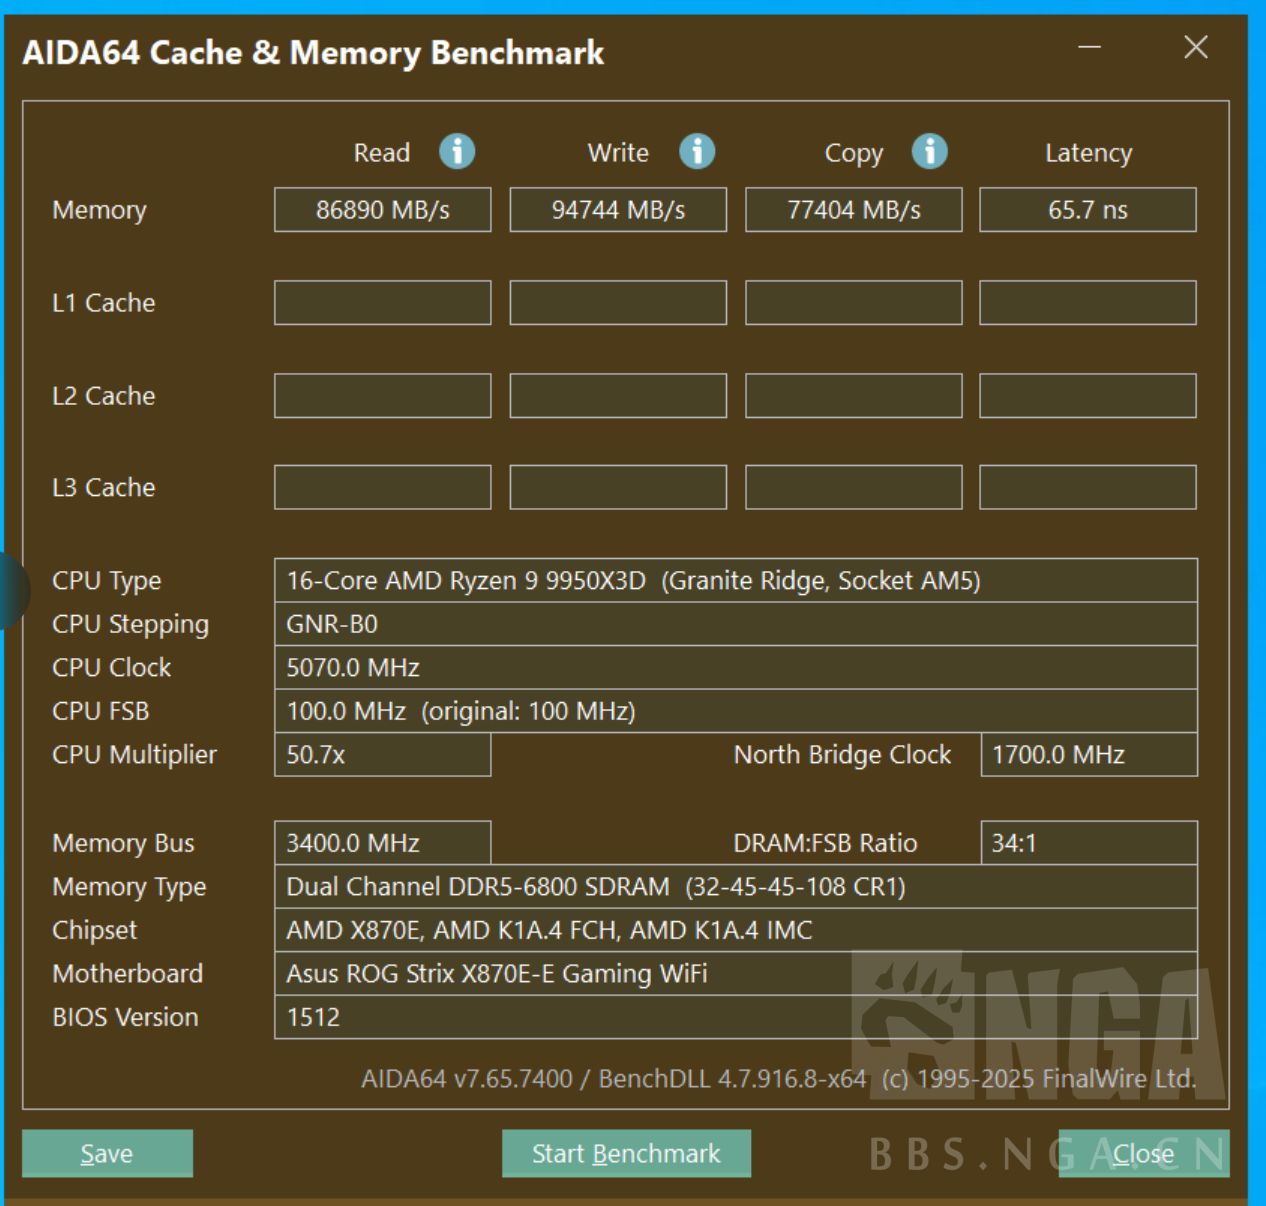Select the Memory Write result of 94744 MB/s
Screen dimensions: 1266x1206
(618, 209)
